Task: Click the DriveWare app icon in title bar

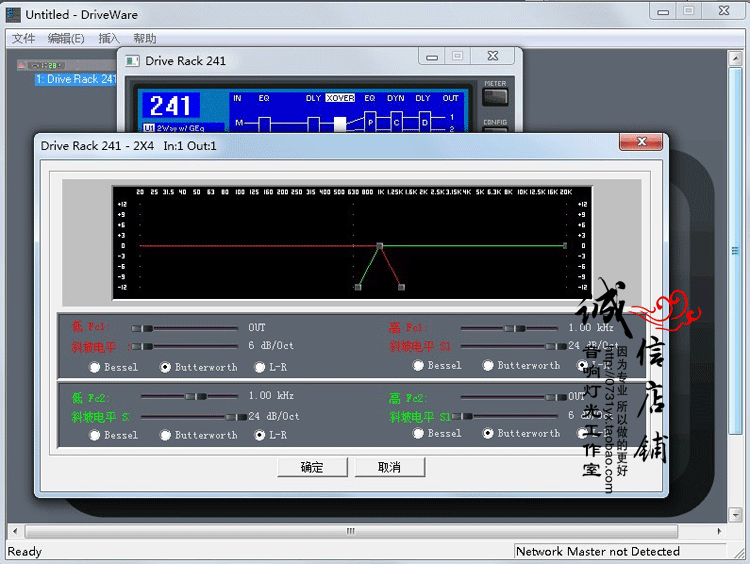Action: [x=13, y=14]
